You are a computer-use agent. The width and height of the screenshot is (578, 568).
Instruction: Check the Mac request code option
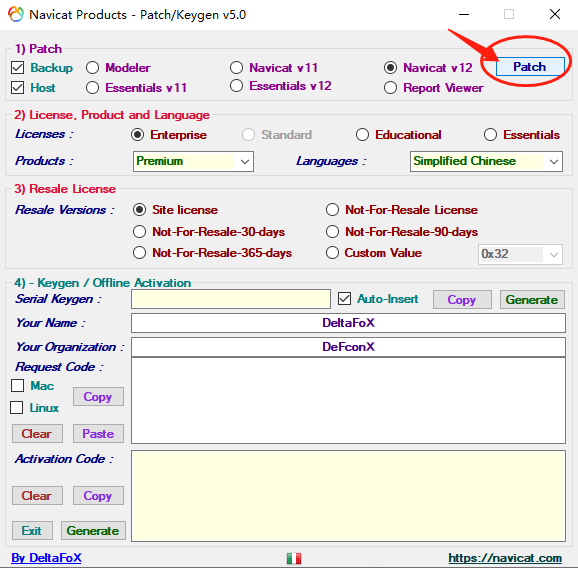(x=17, y=386)
